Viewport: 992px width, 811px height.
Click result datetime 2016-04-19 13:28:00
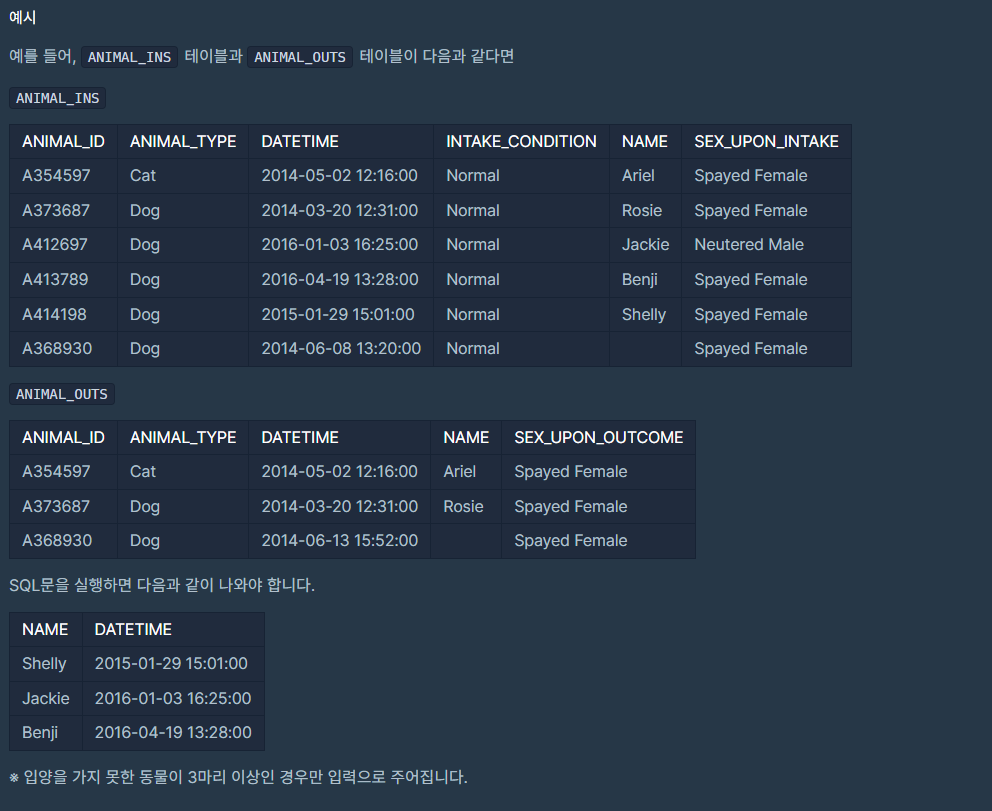173,733
